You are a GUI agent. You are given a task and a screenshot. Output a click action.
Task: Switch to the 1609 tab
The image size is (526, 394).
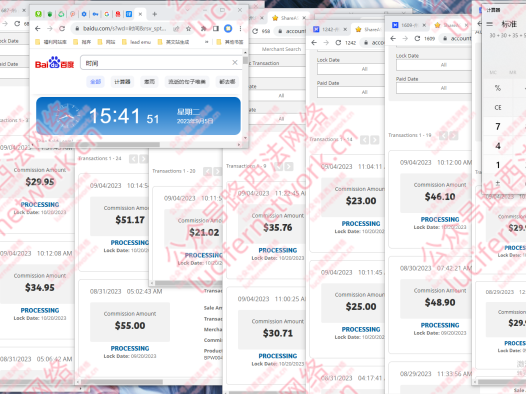(409, 25)
